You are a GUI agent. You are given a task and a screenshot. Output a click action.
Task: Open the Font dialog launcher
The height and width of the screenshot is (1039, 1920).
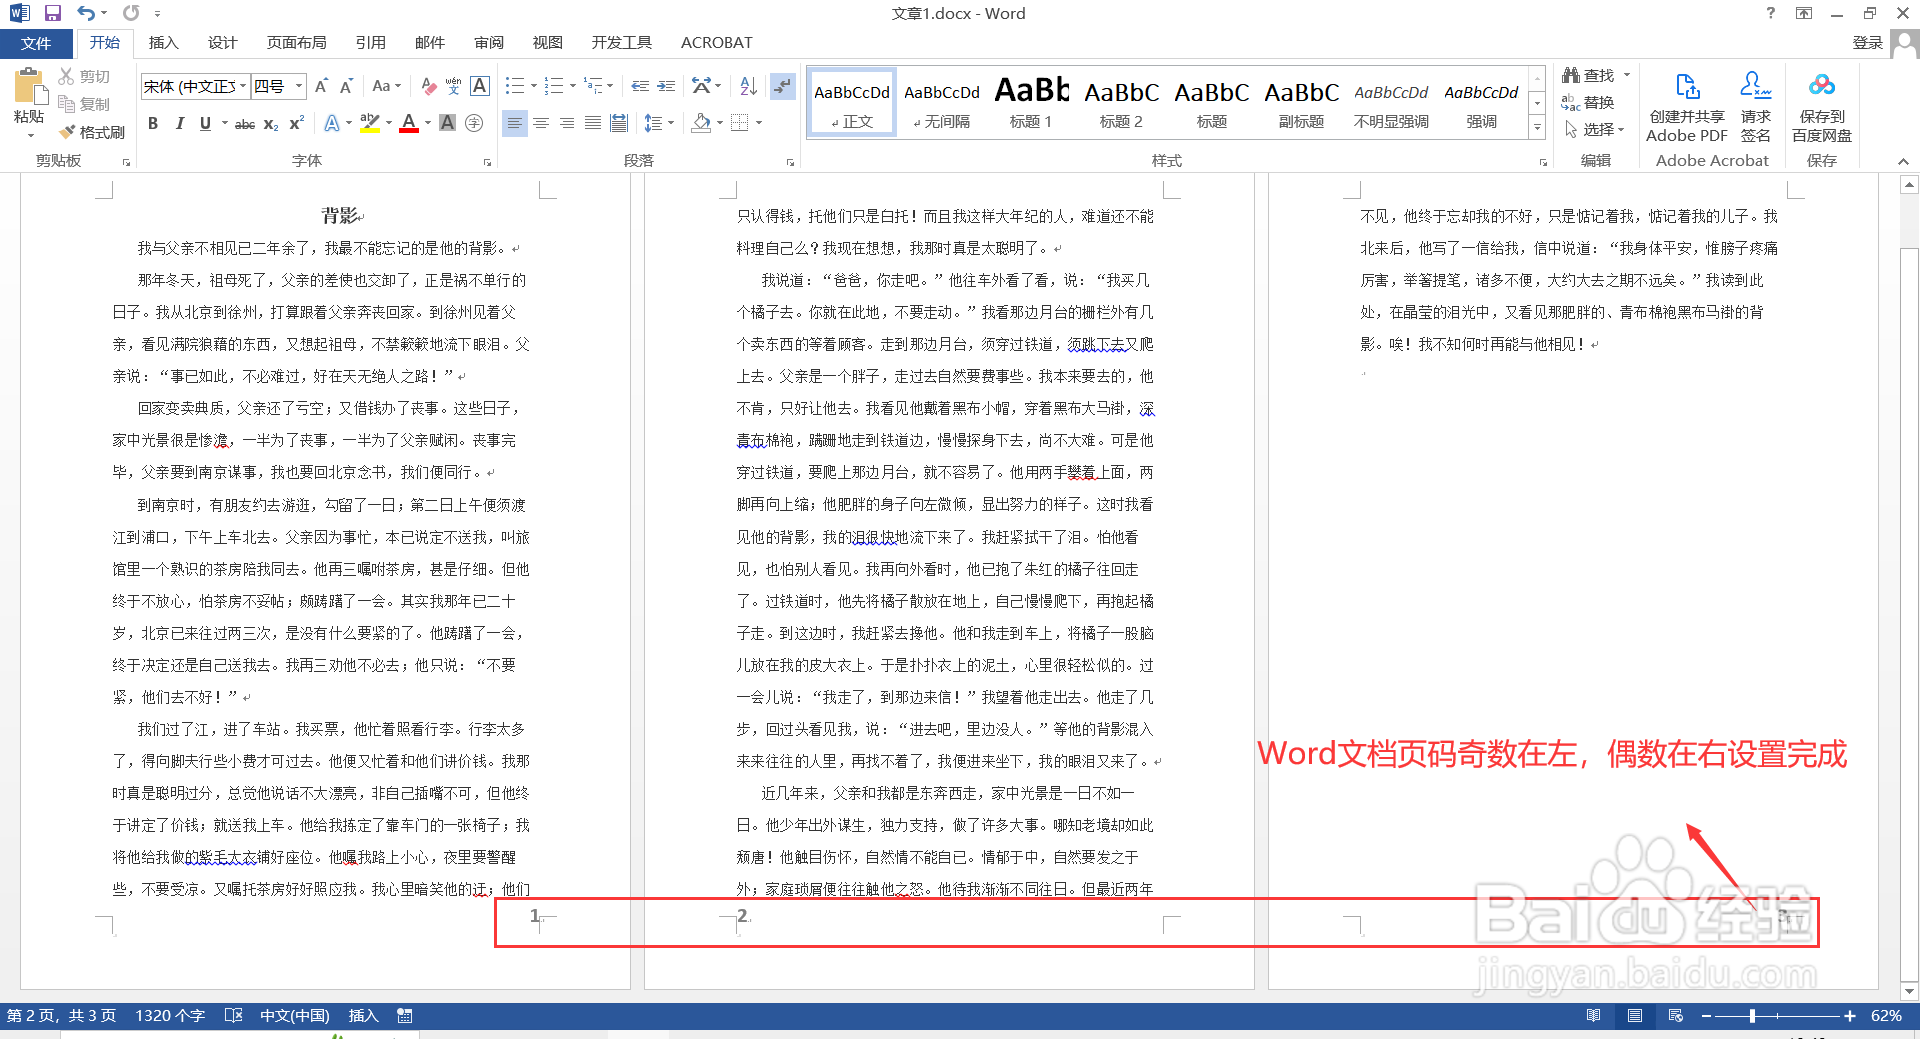point(487,162)
